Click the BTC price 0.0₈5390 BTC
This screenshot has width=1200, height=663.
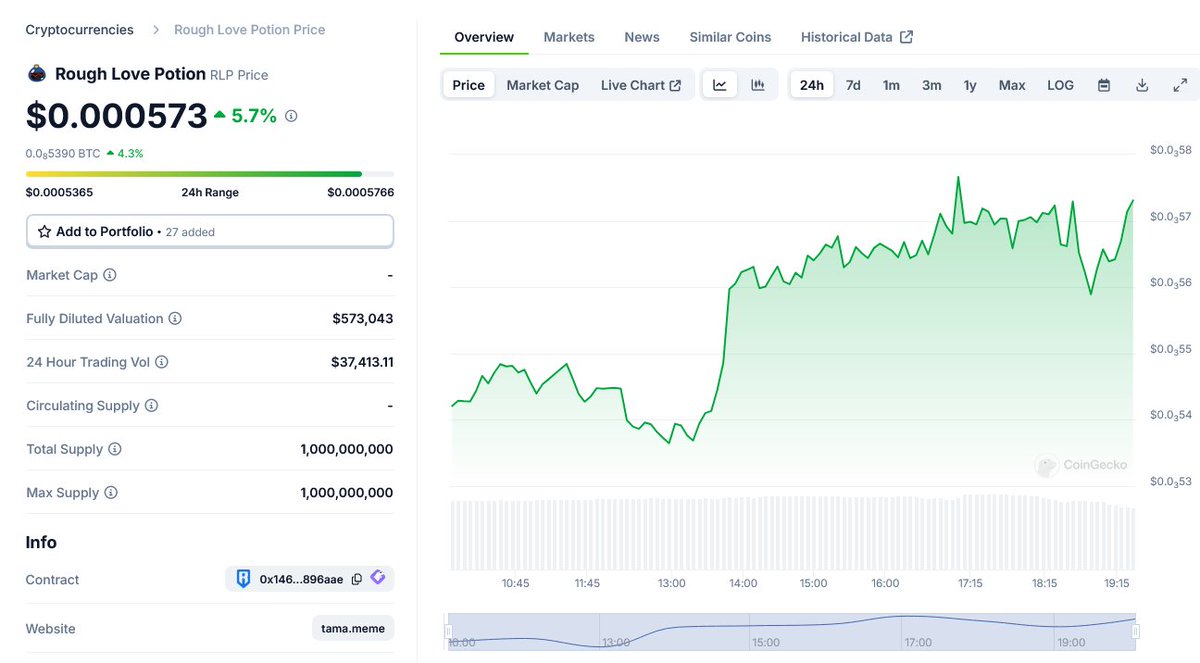(x=63, y=153)
